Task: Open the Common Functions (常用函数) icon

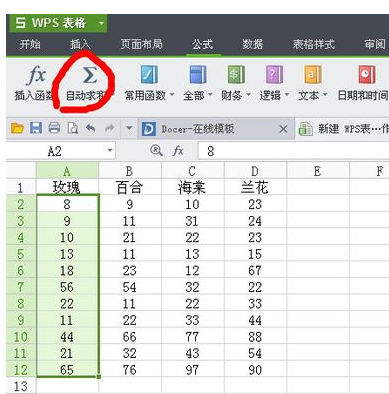Action: pos(149,74)
